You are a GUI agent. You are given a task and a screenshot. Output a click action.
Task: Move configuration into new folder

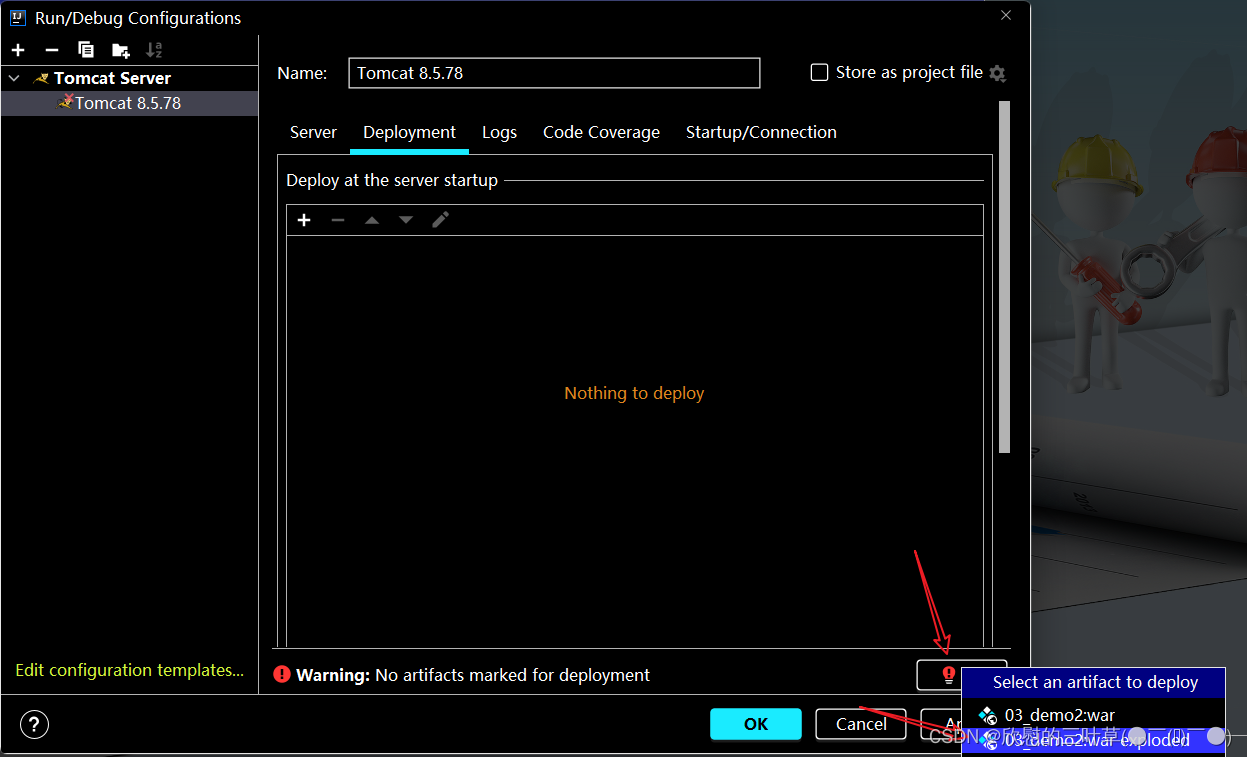[121, 50]
